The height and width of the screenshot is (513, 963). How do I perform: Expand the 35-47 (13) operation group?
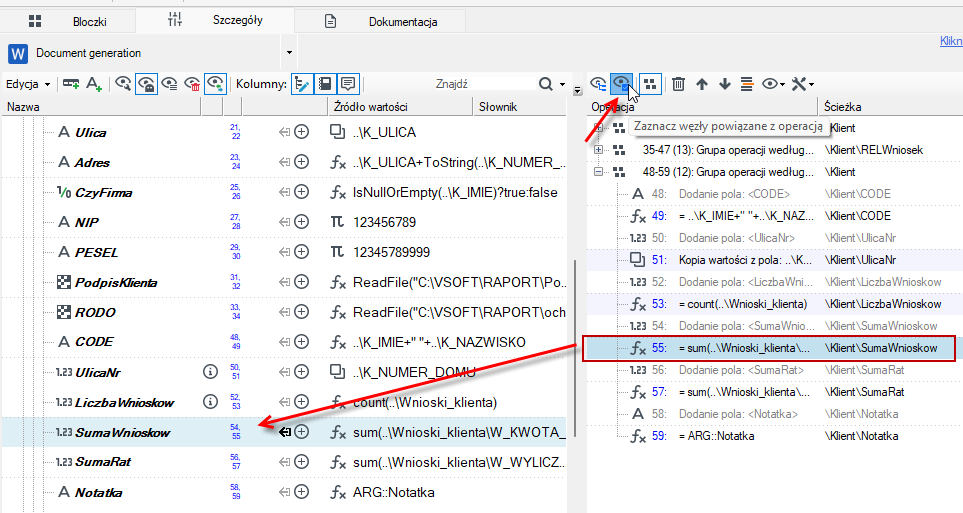coord(598,149)
